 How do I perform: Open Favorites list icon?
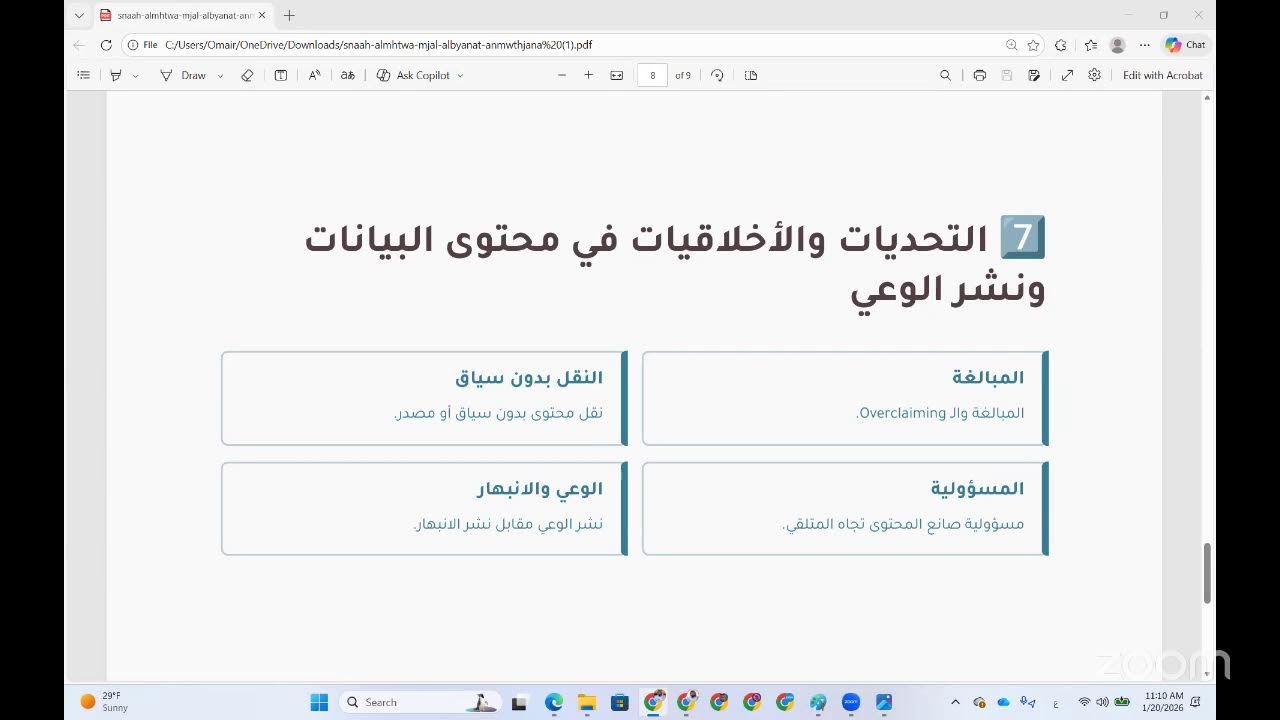(x=1091, y=45)
